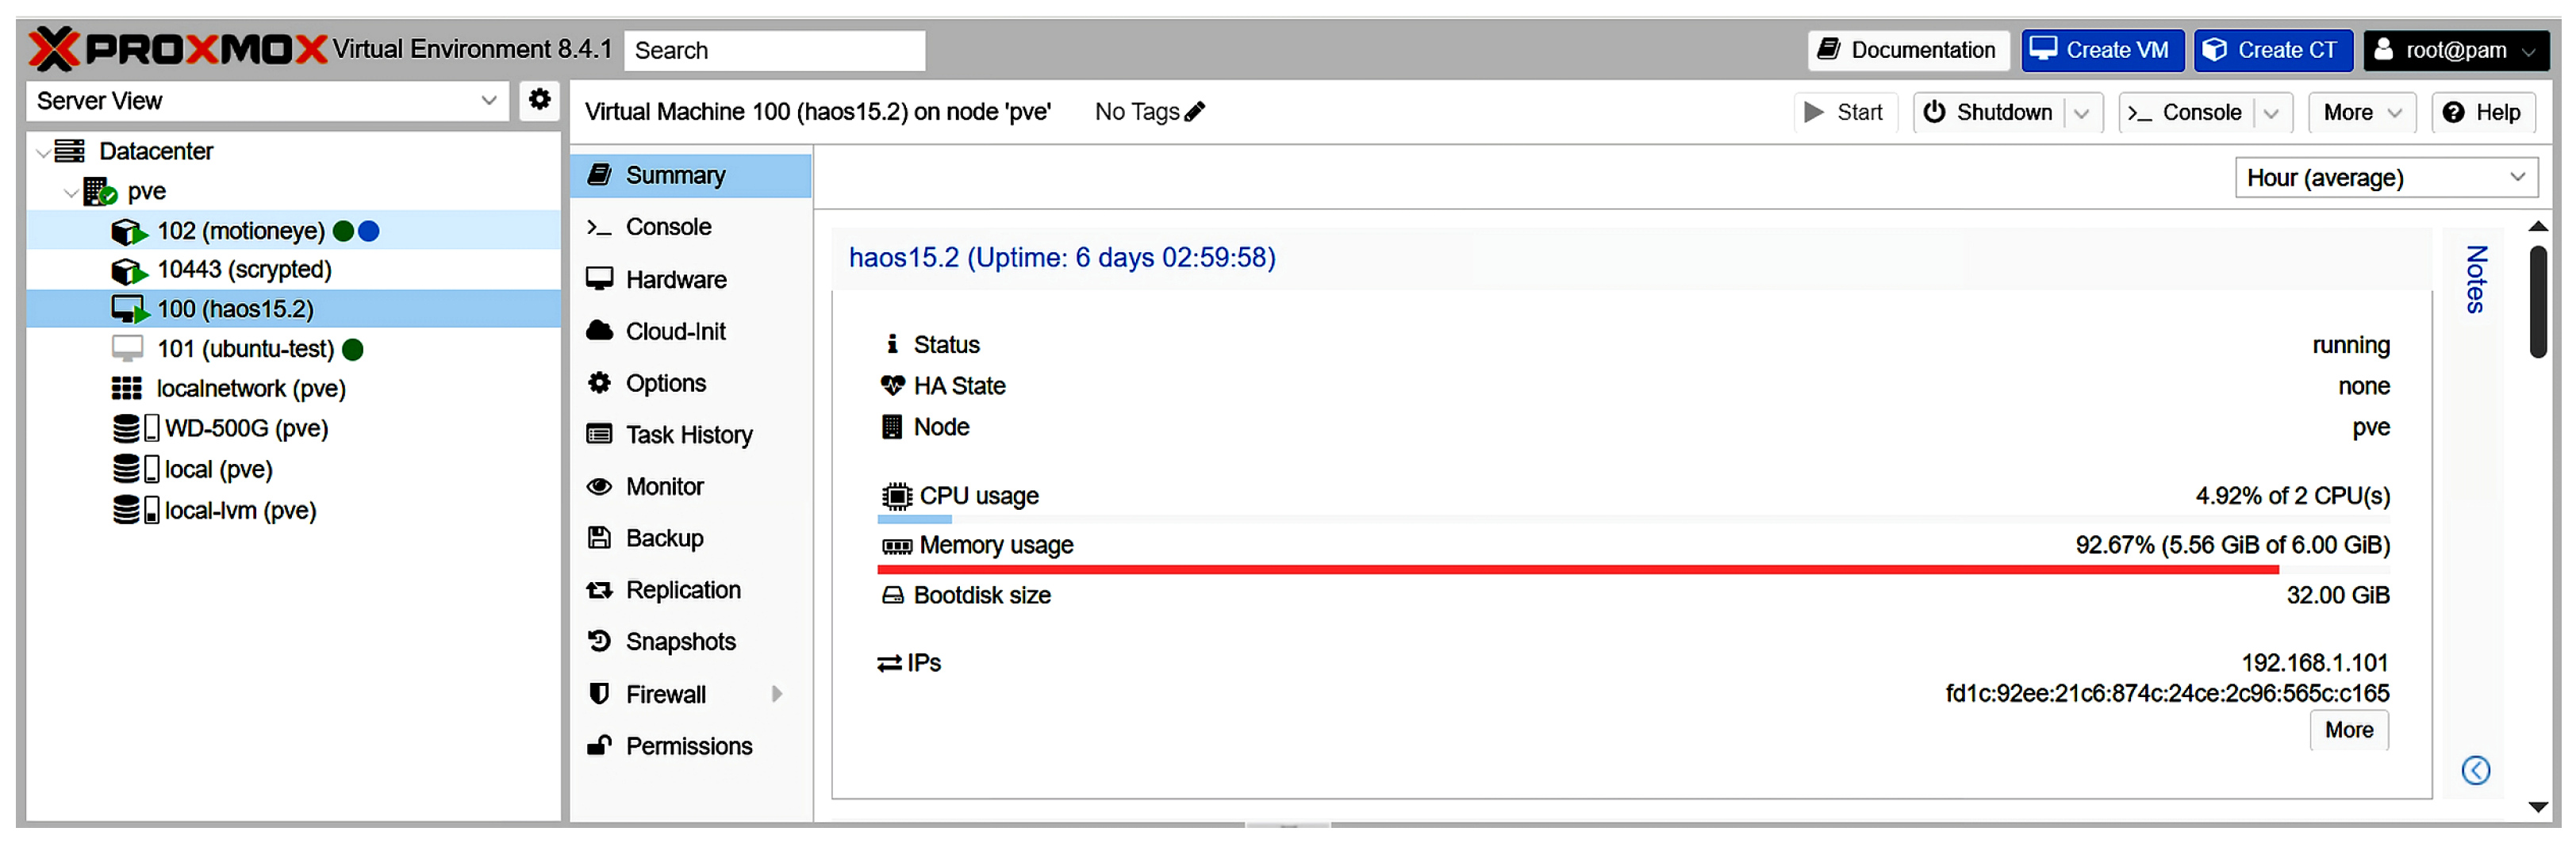Open the Monitor tab

pos(691,487)
